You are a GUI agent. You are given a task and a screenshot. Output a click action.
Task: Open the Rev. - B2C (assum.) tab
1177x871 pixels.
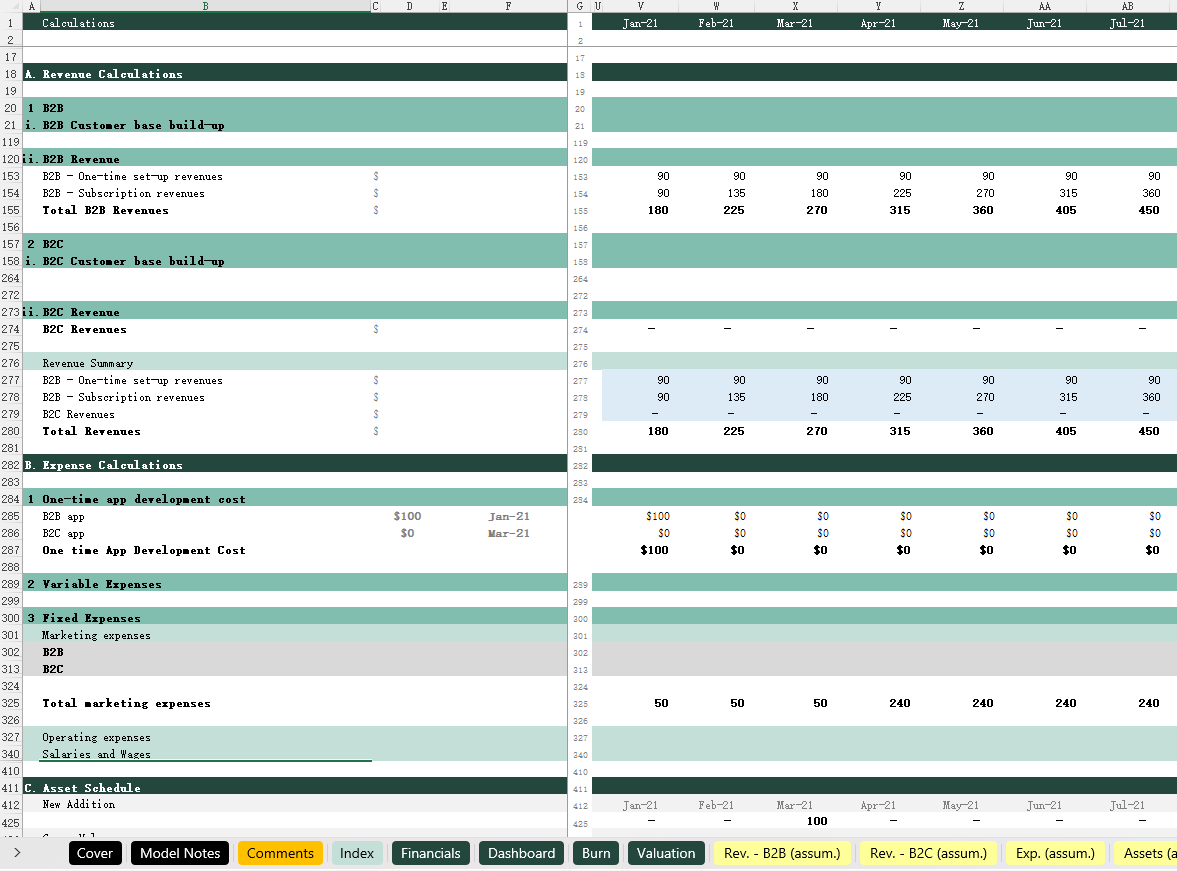928,853
